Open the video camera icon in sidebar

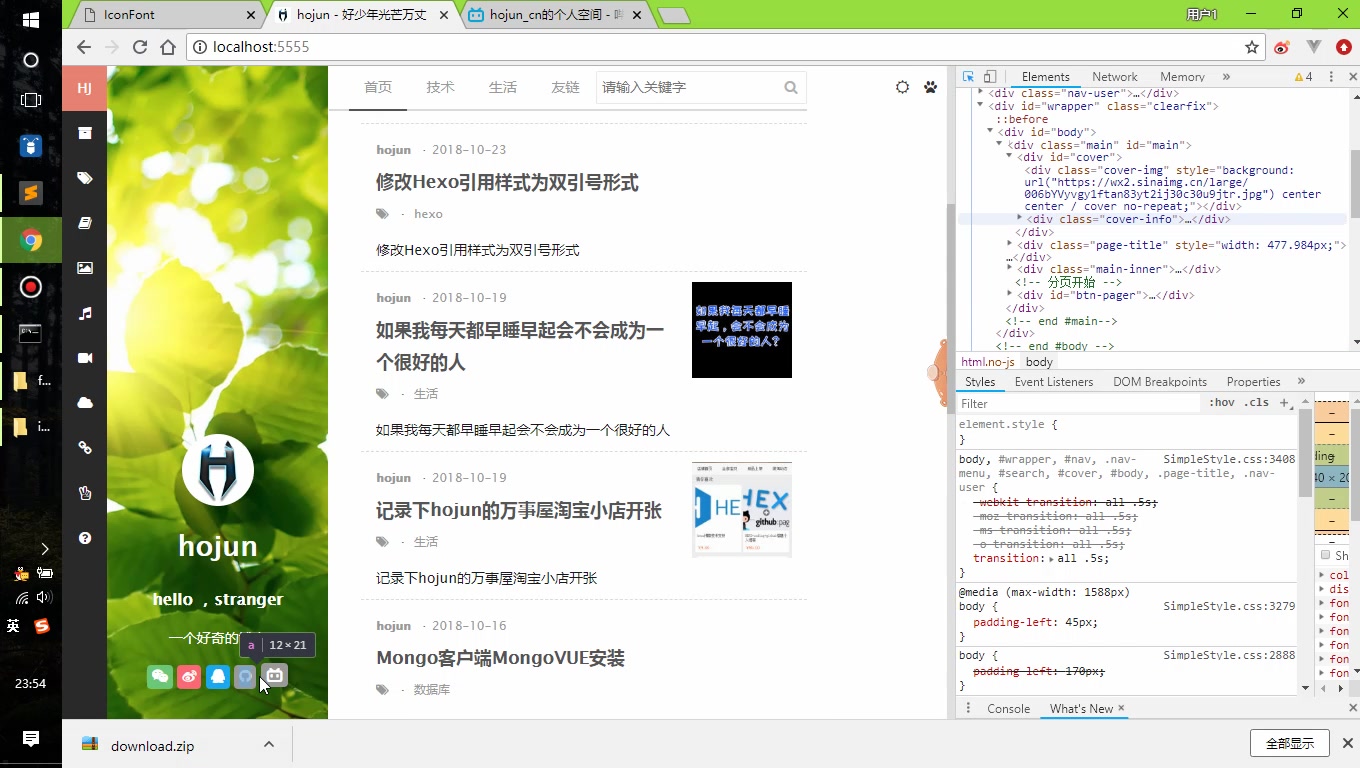pyautogui.click(x=85, y=358)
